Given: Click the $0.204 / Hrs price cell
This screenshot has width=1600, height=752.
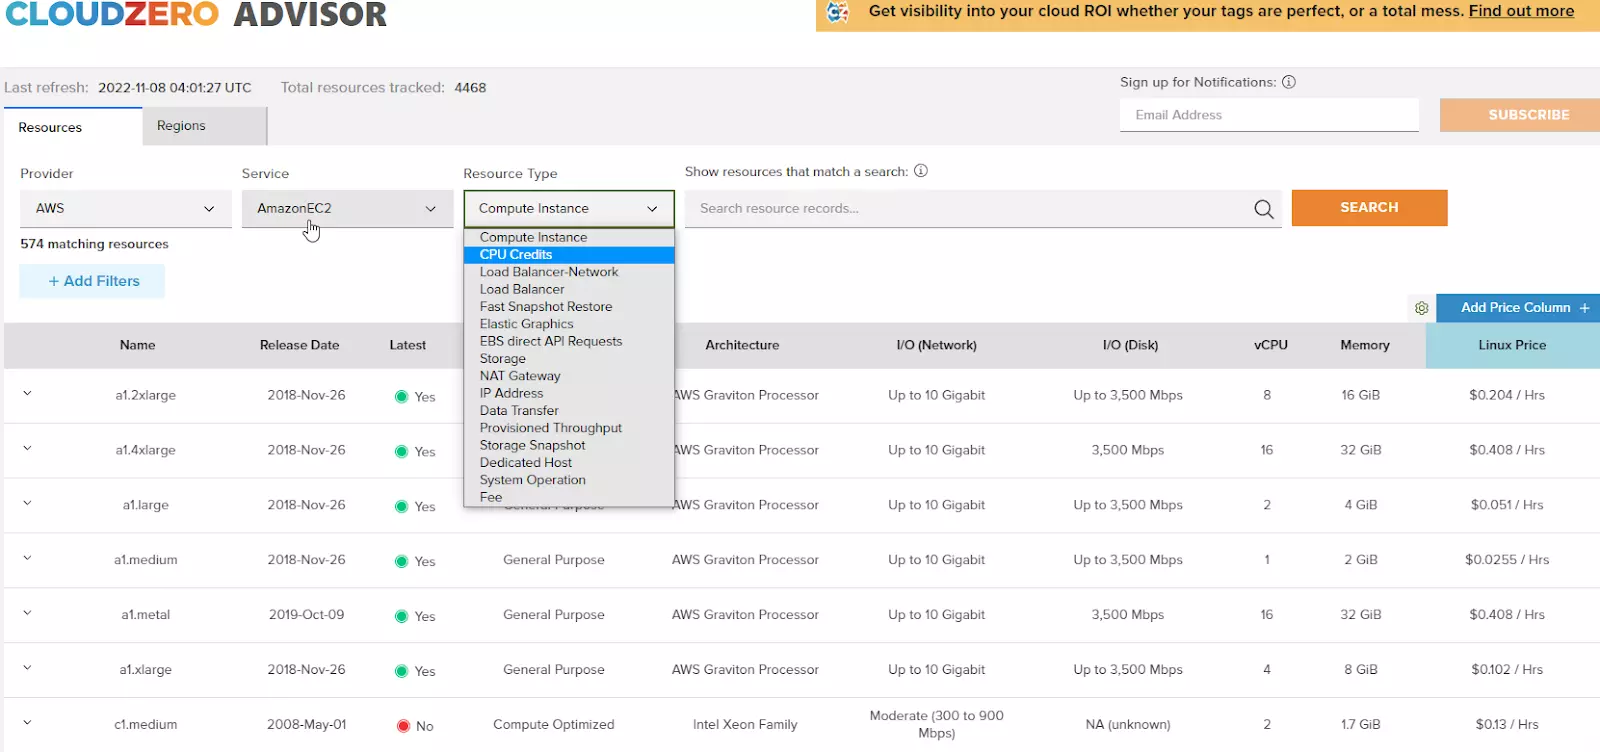Looking at the screenshot, I should pyautogui.click(x=1507, y=395).
